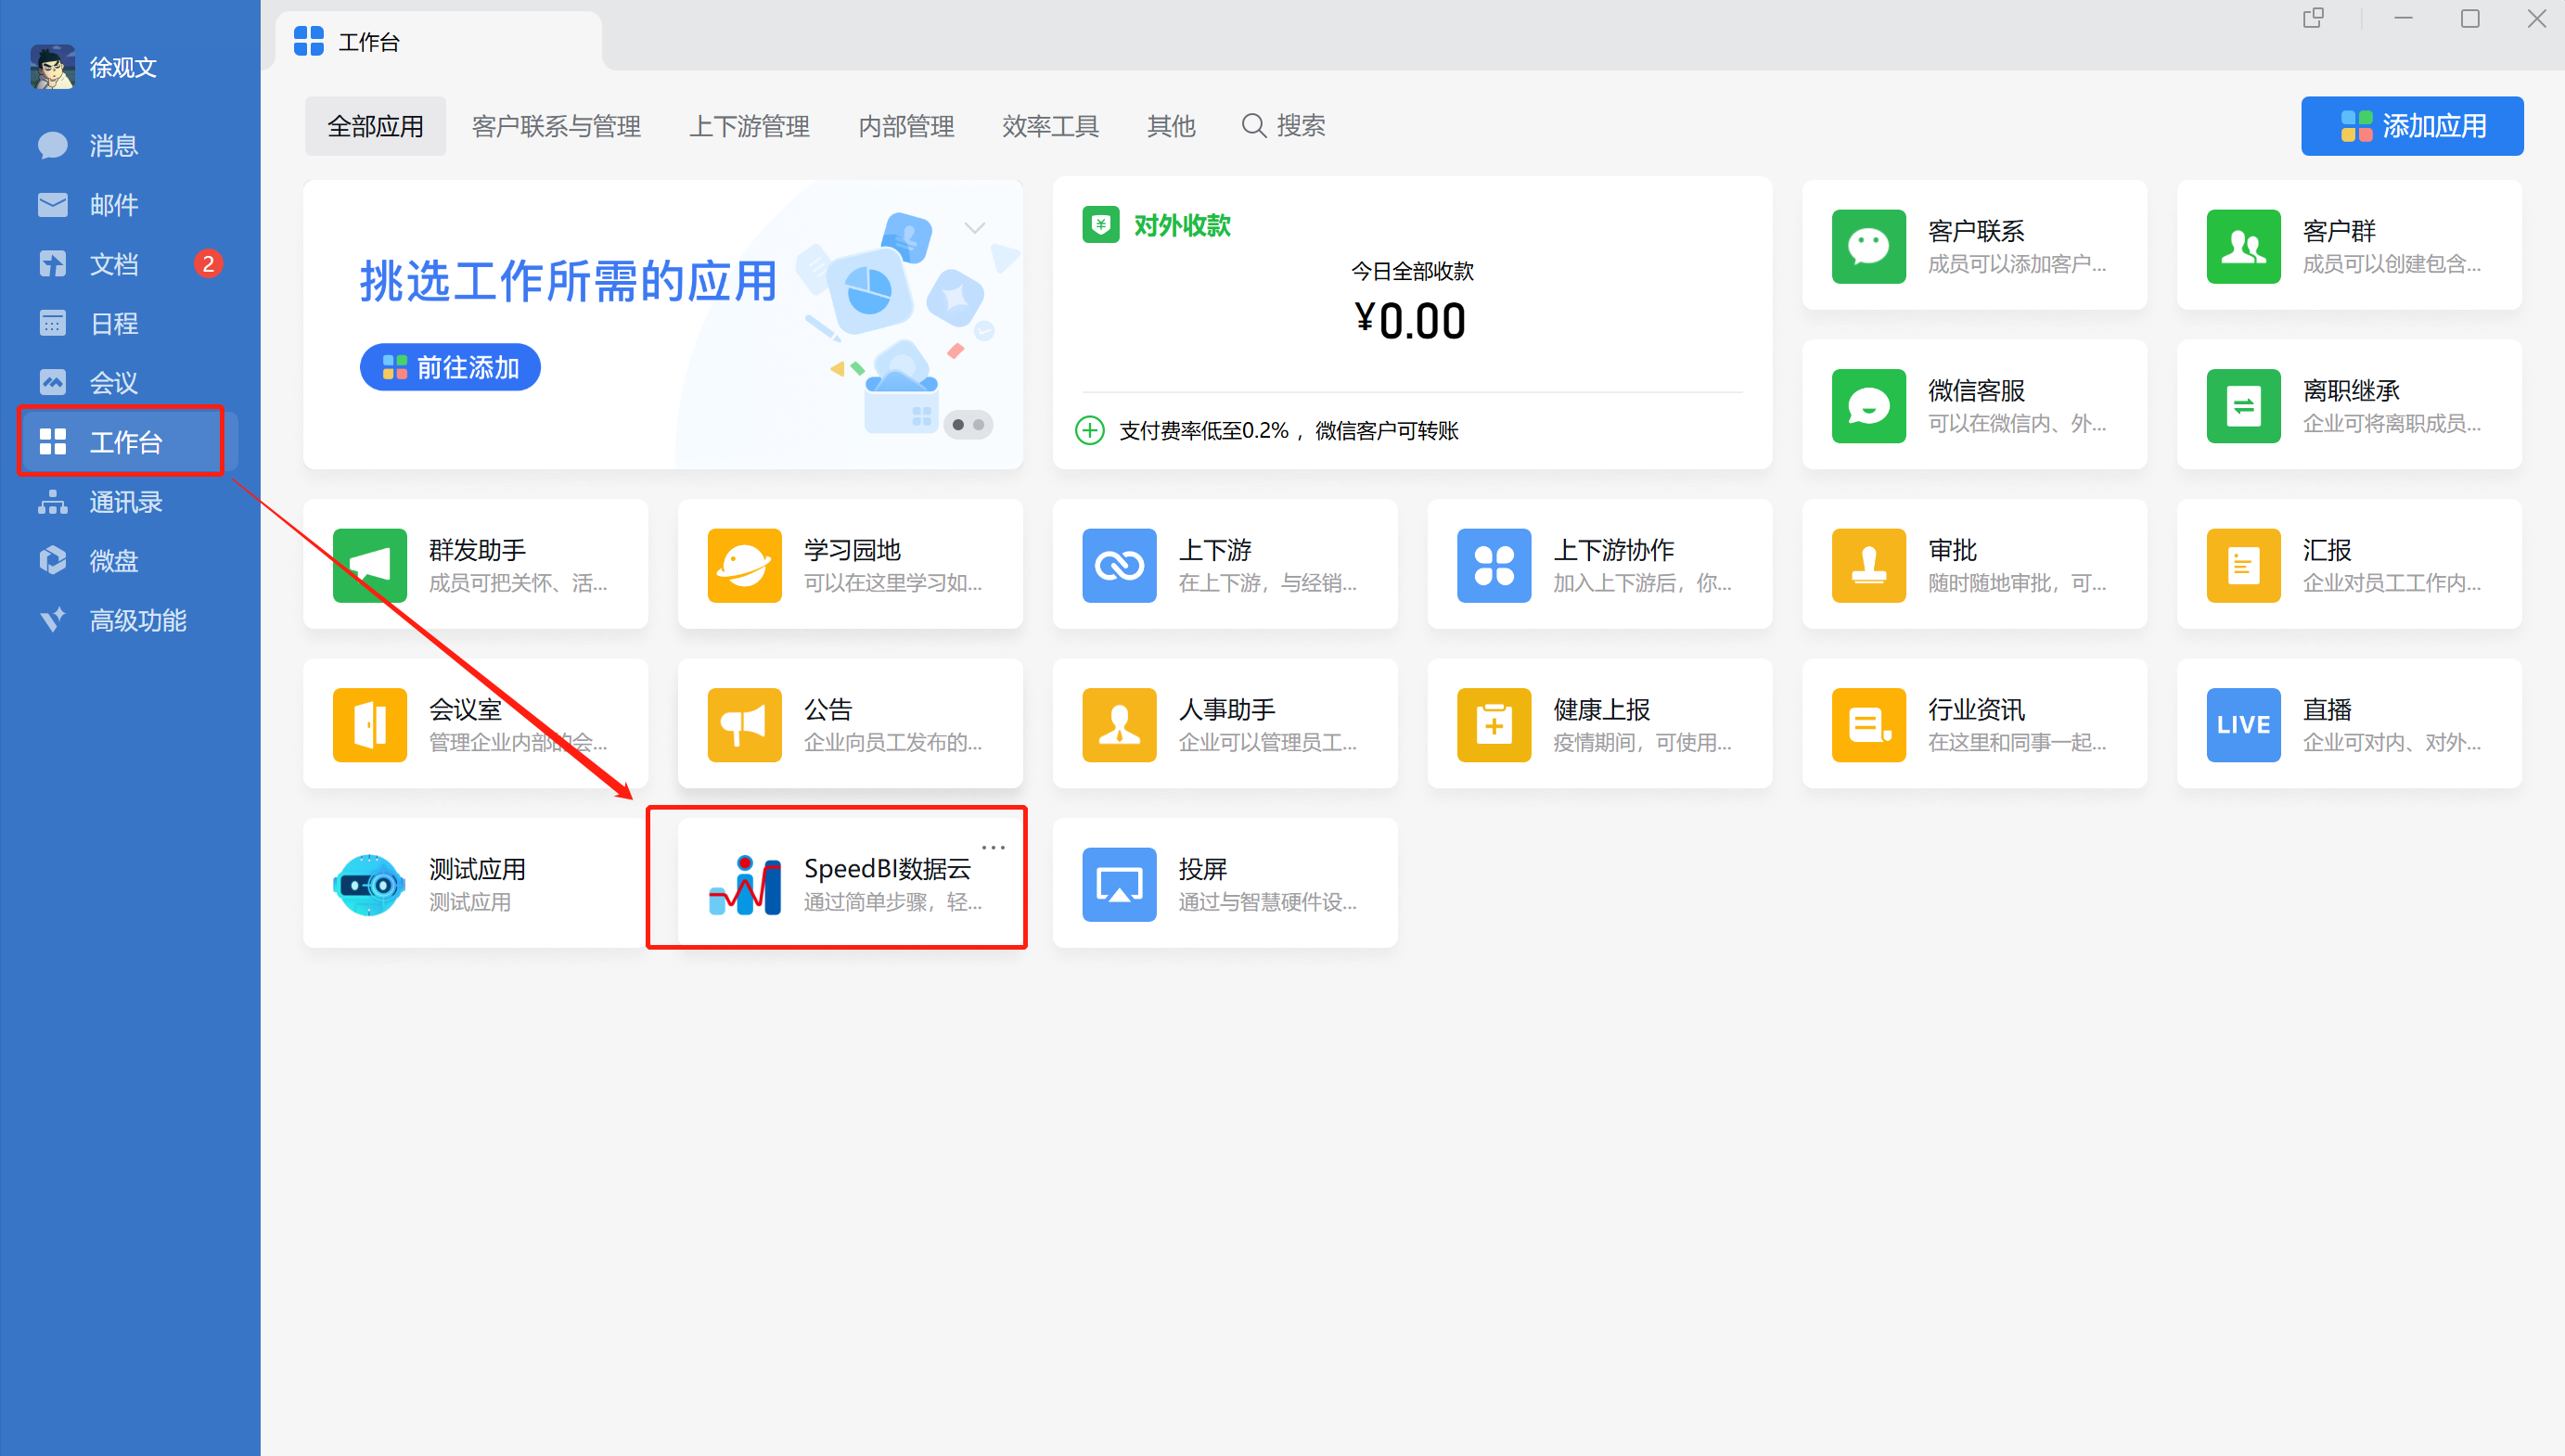
Task: Click the 对外收款 title link
Action: pos(1182,226)
